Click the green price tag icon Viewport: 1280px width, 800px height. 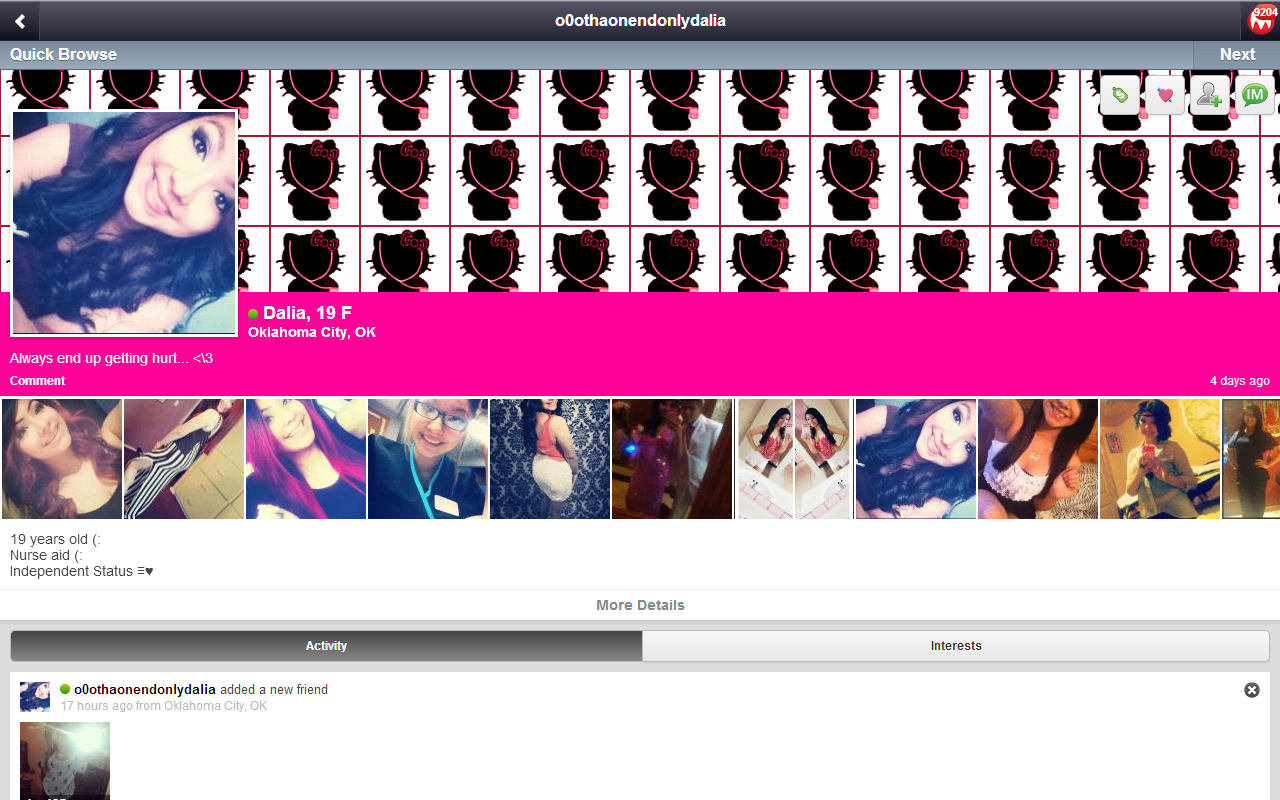click(1120, 95)
